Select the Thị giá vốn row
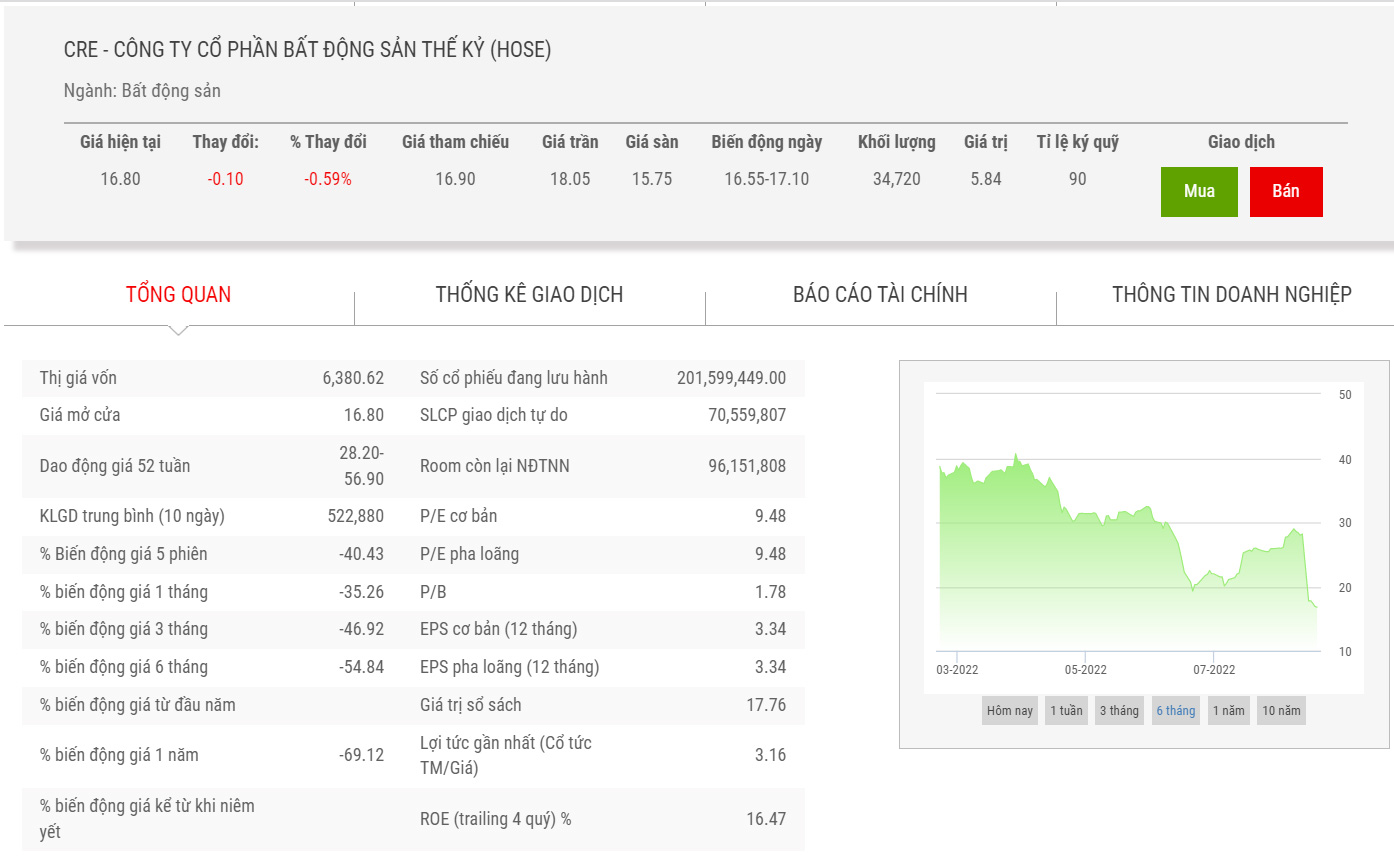This screenshot has height=867, width=1394. (x=211, y=378)
